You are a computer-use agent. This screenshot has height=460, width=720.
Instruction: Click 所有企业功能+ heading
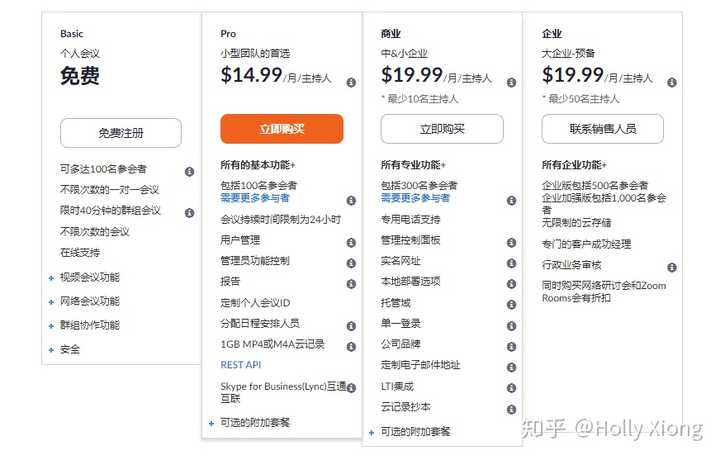click(x=574, y=165)
